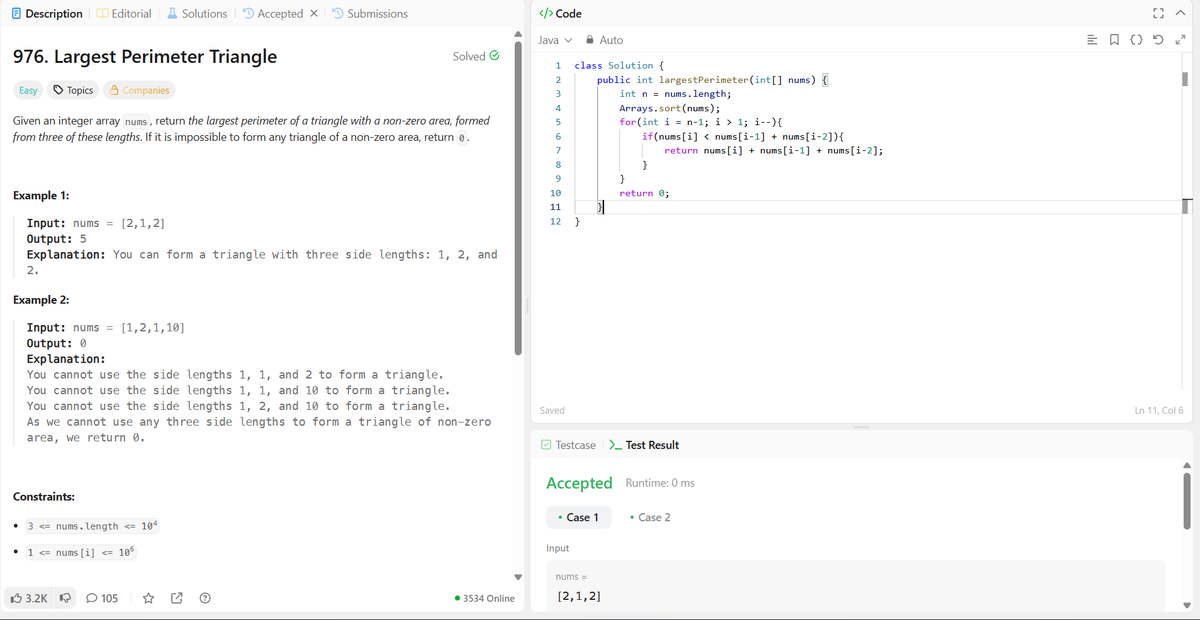Collapse the Code panel with the chevron
1200x620 pixels.
1182,13
